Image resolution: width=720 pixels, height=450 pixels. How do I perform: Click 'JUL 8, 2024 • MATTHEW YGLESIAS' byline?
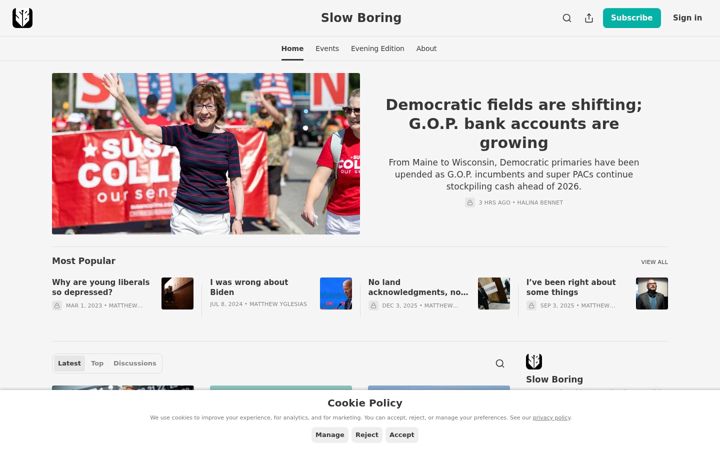click(x=258, y=304)
